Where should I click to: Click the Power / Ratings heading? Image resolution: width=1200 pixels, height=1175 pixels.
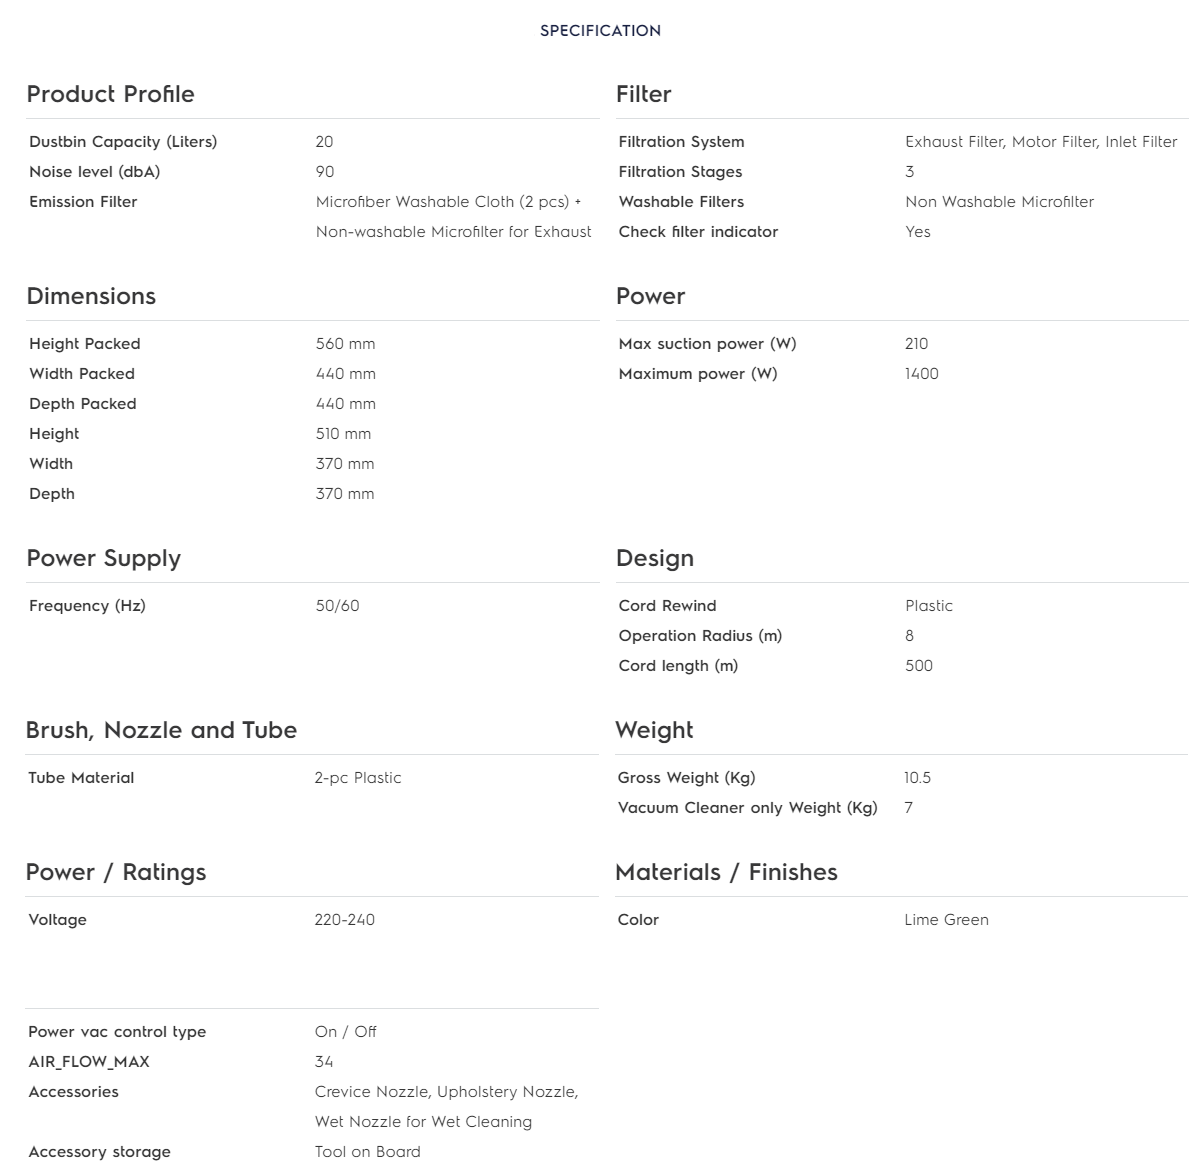pyautogui.click(x=116, y=872)
